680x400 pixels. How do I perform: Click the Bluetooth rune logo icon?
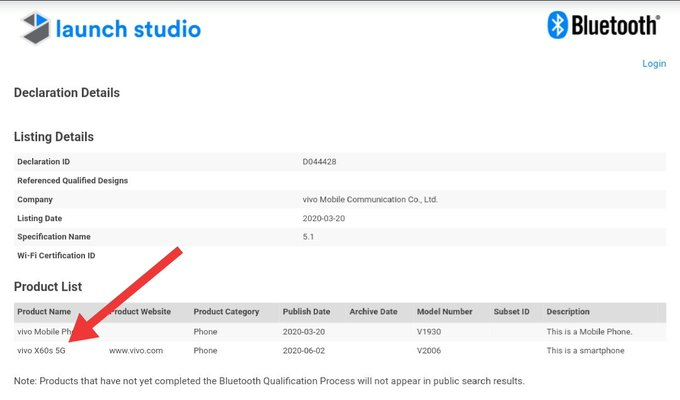tap(557, 25)
